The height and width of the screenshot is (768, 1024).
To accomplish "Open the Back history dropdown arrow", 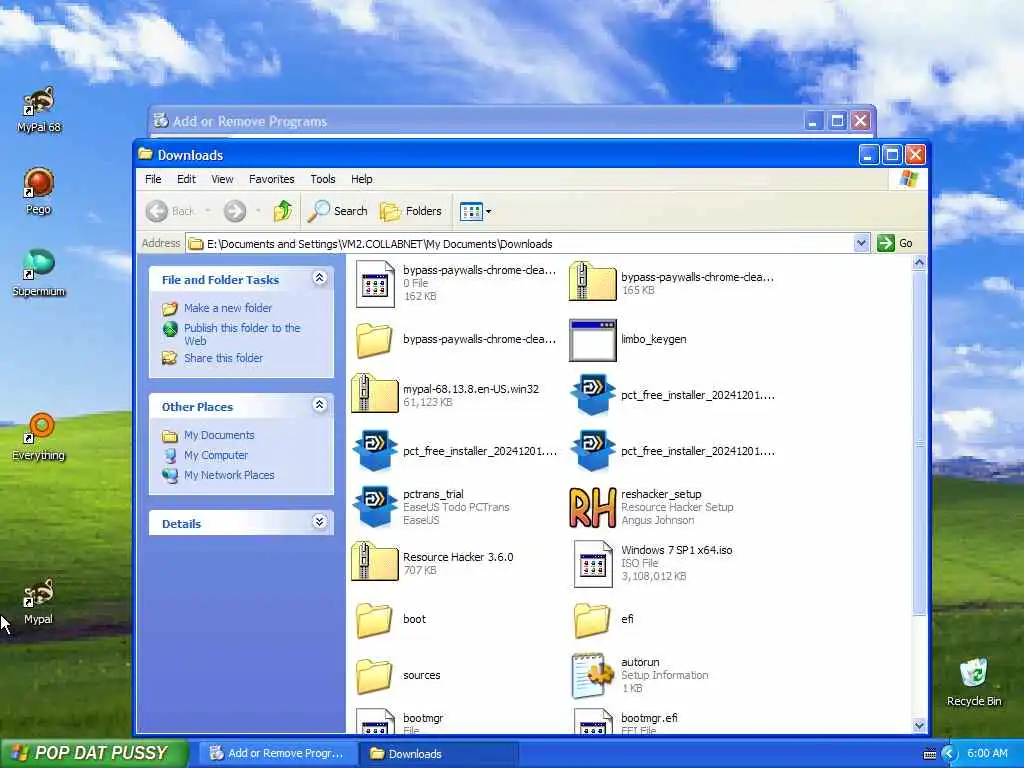I will coord(208,211).
